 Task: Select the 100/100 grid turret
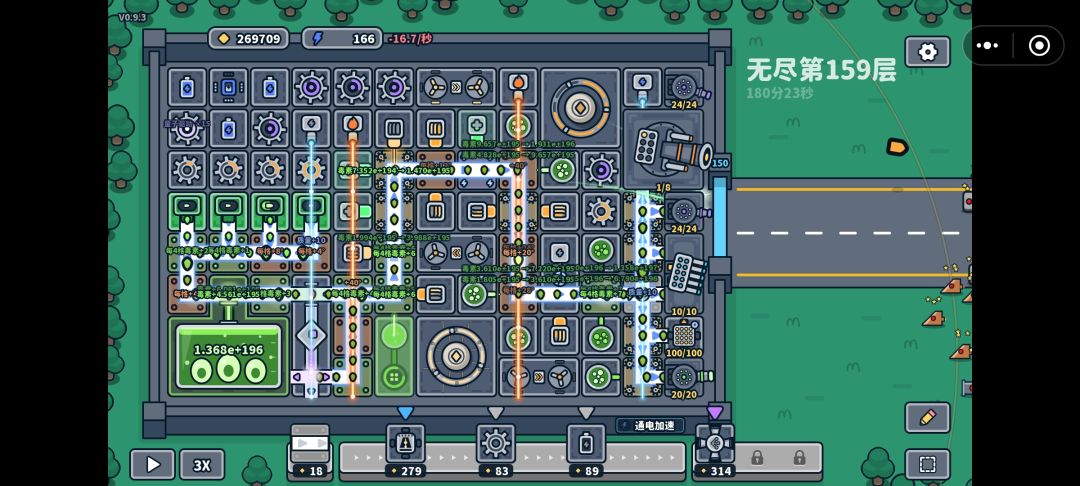click(683, 336)
